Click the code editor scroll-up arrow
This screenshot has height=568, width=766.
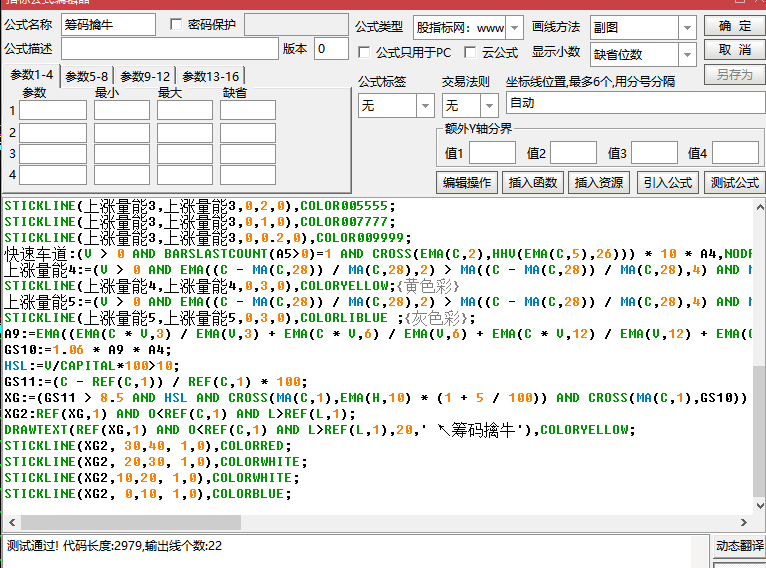(760, 207)
